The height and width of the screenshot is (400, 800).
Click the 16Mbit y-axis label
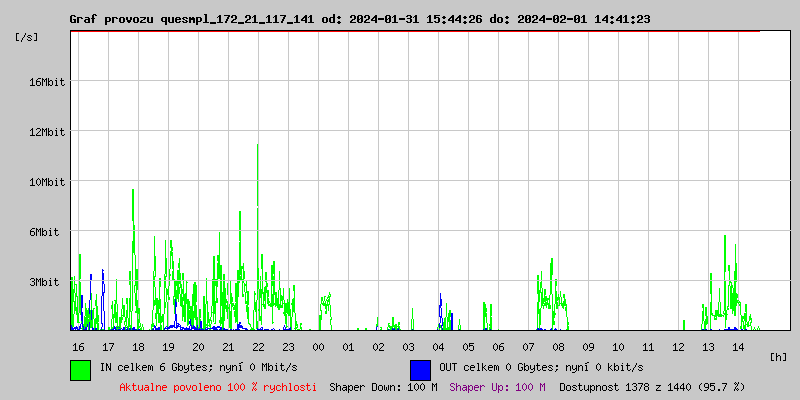pyautogui.click(x=47, y=82)
